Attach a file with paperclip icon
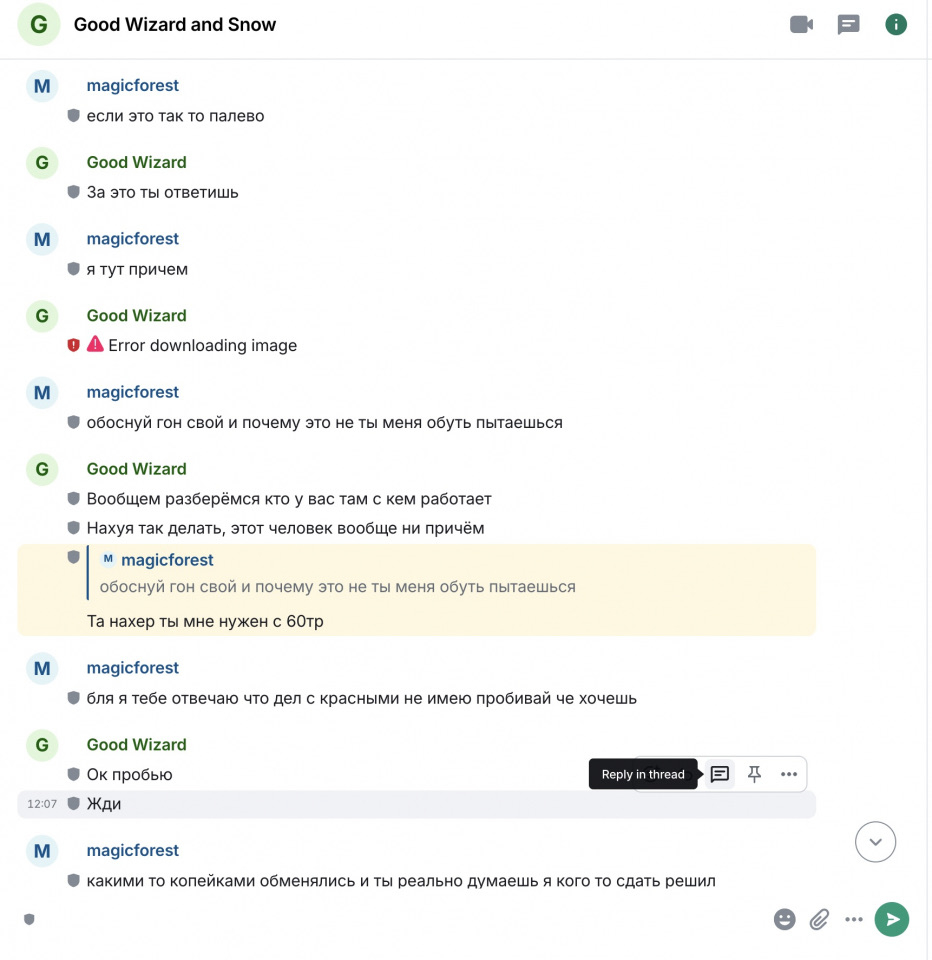 click(819, 919)
